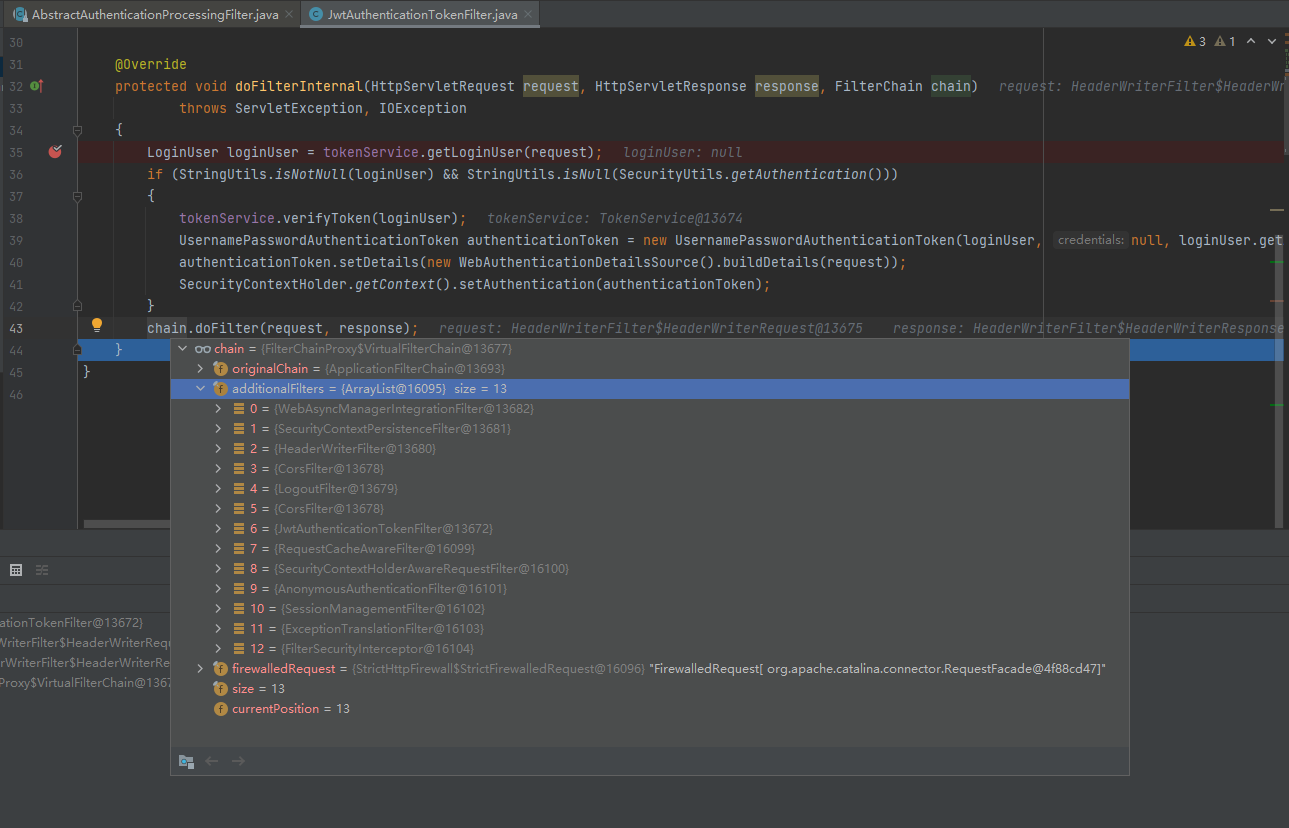Screen dimensions: 1289x828
Task: Click the fold end marker at line 42
Action: 77,306
